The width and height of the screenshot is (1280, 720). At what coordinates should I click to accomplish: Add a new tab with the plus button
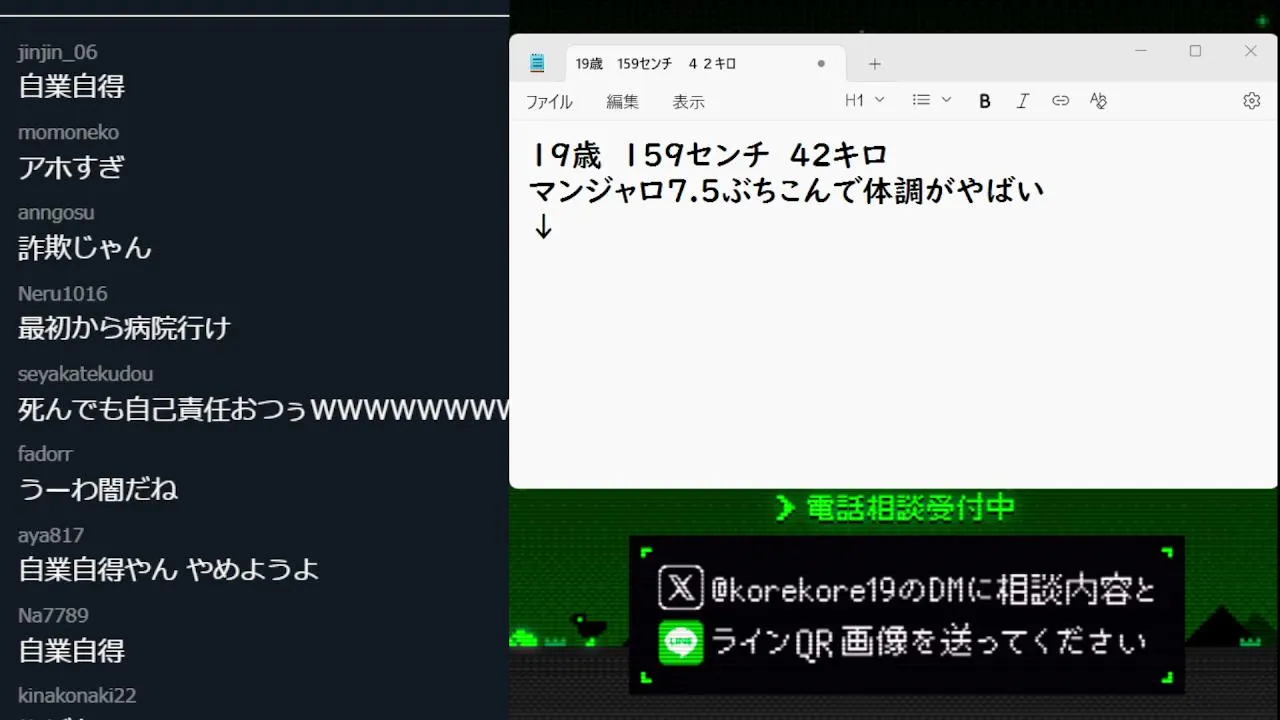click(x=875, y=64)
